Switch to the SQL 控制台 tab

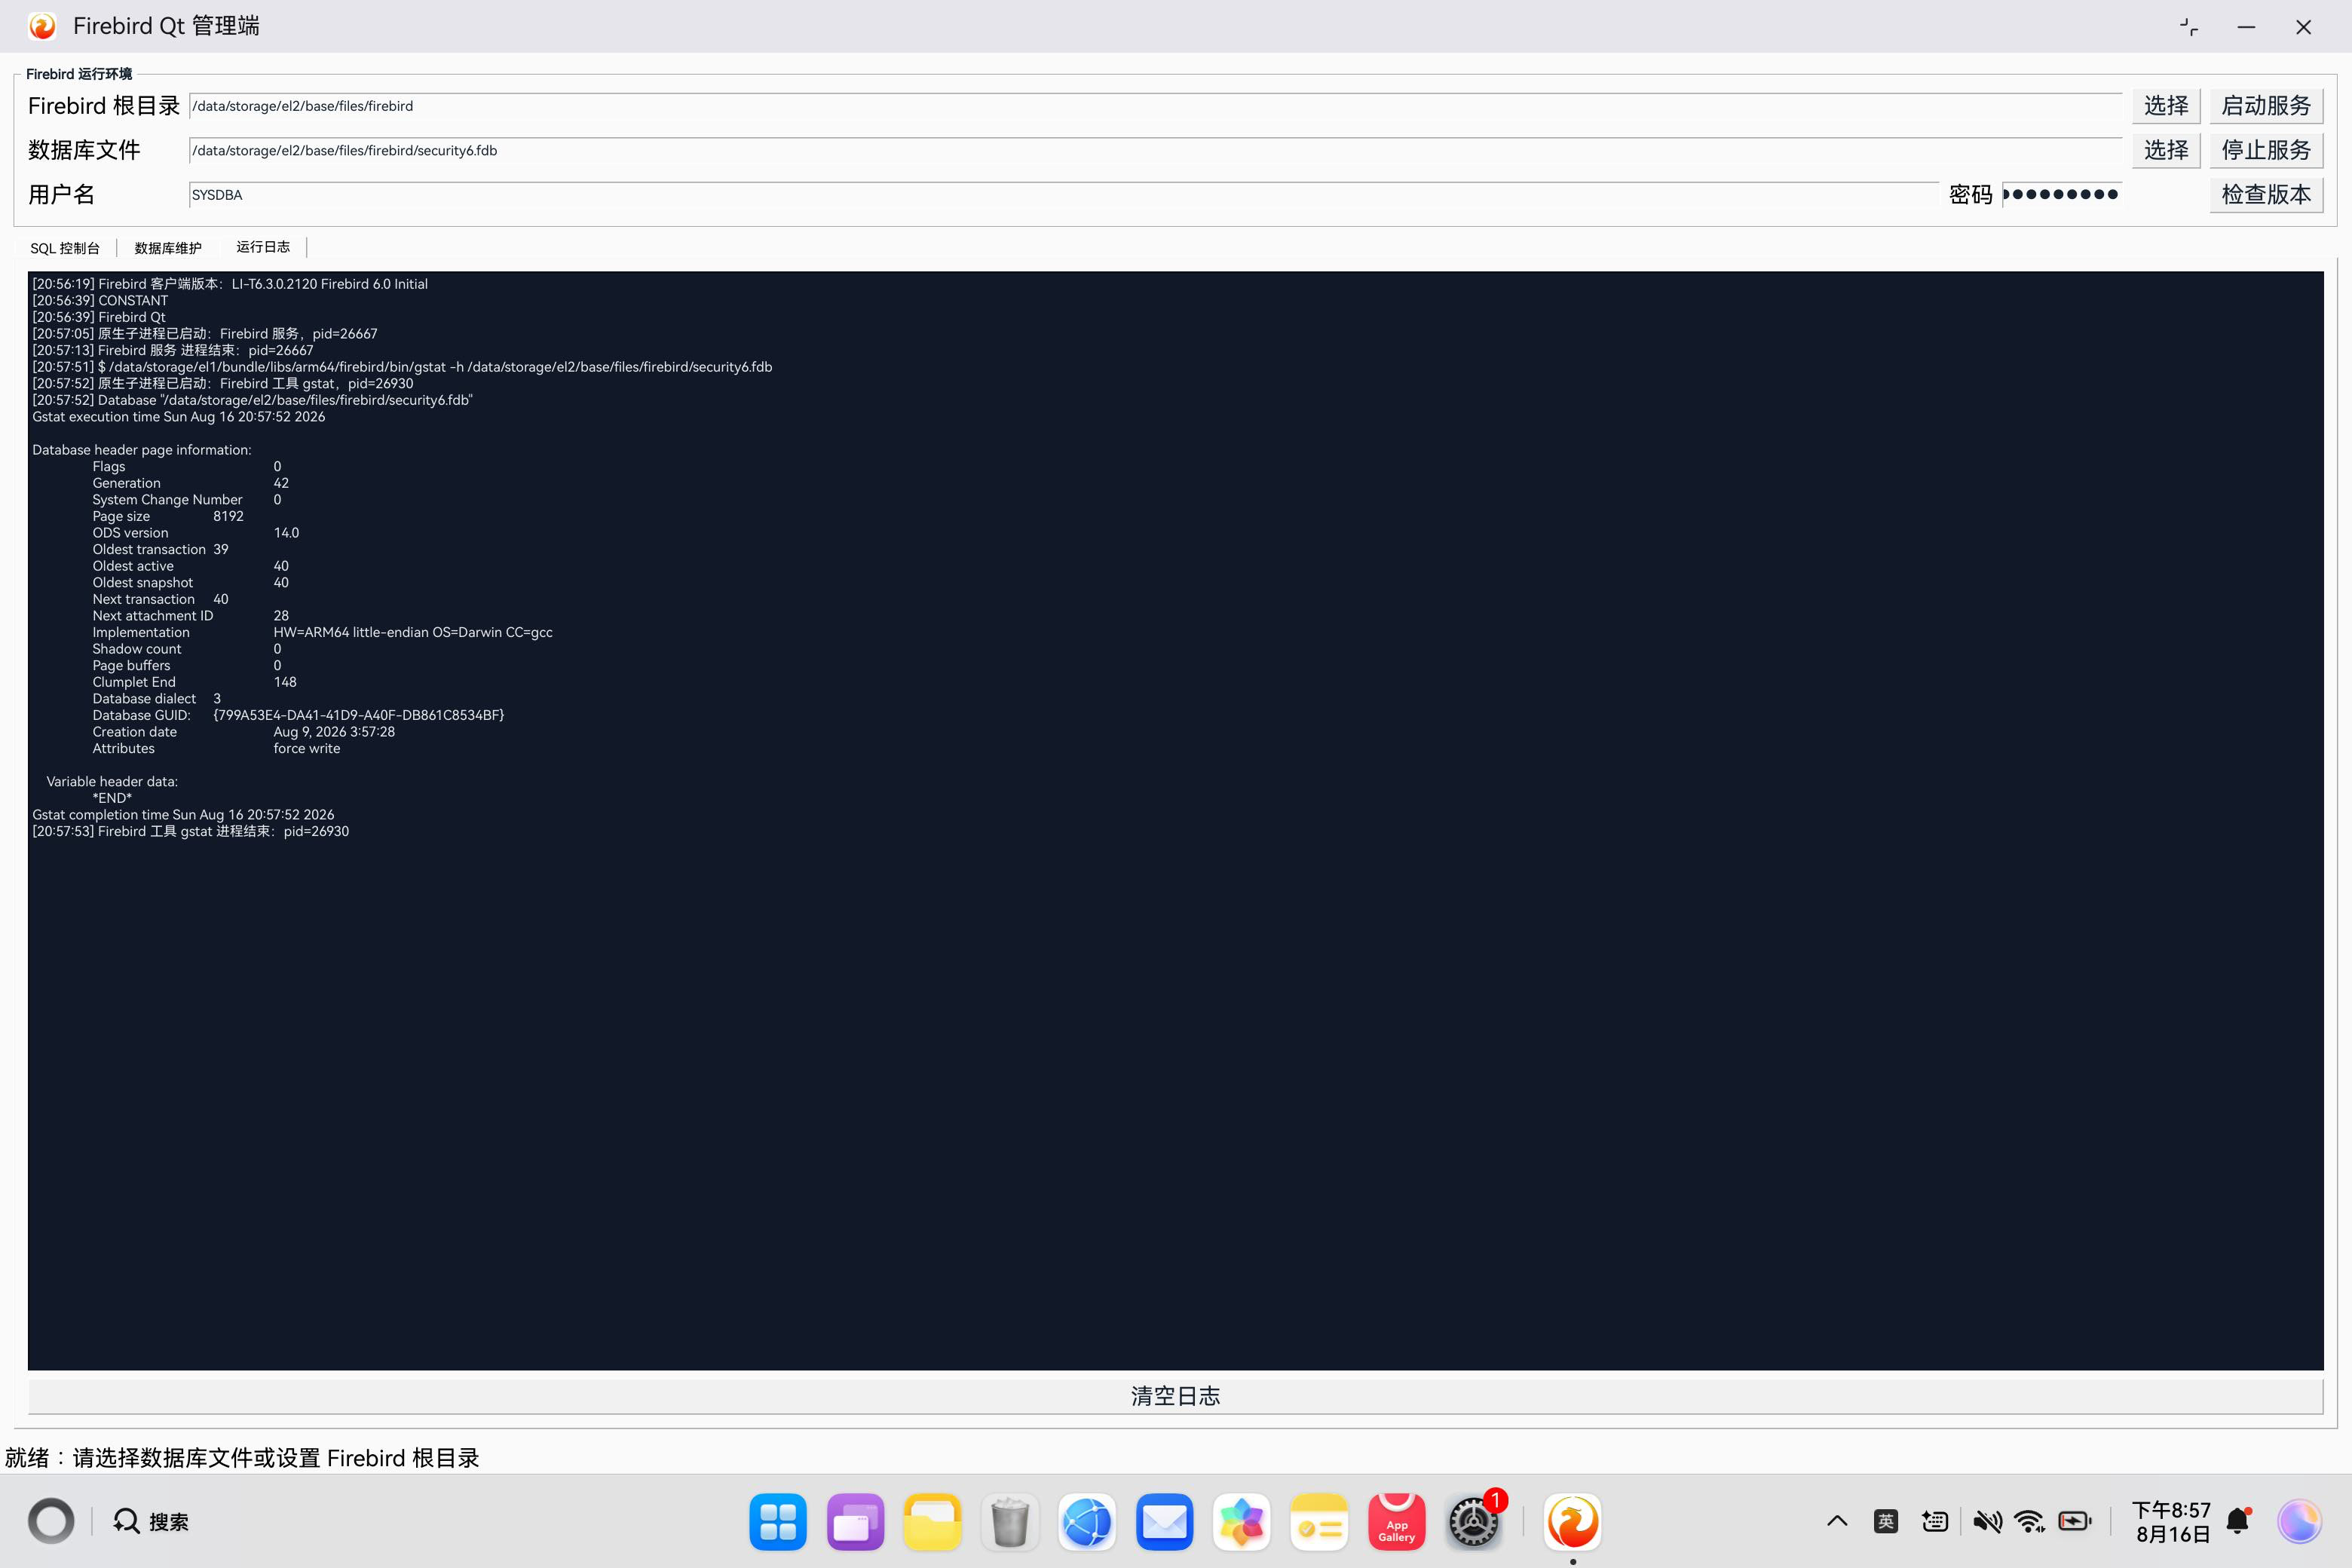65,248
